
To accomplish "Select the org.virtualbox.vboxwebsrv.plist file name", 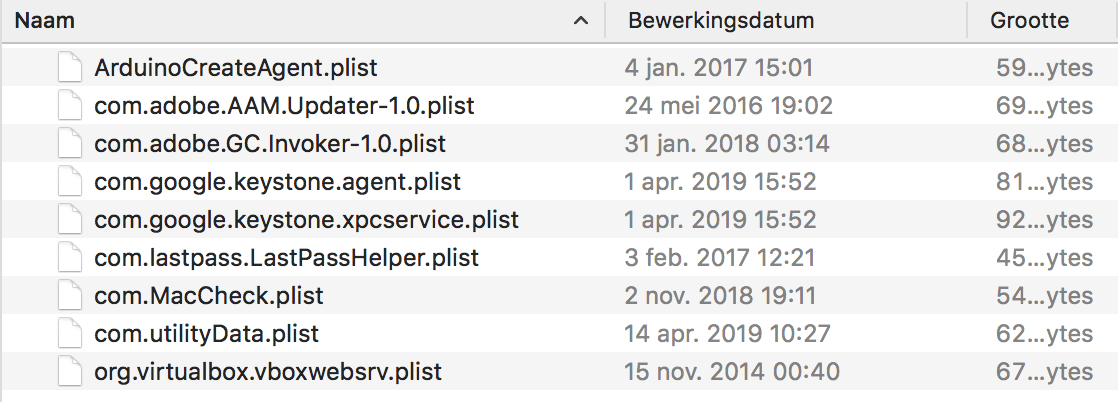I will [x=268, y=372].
